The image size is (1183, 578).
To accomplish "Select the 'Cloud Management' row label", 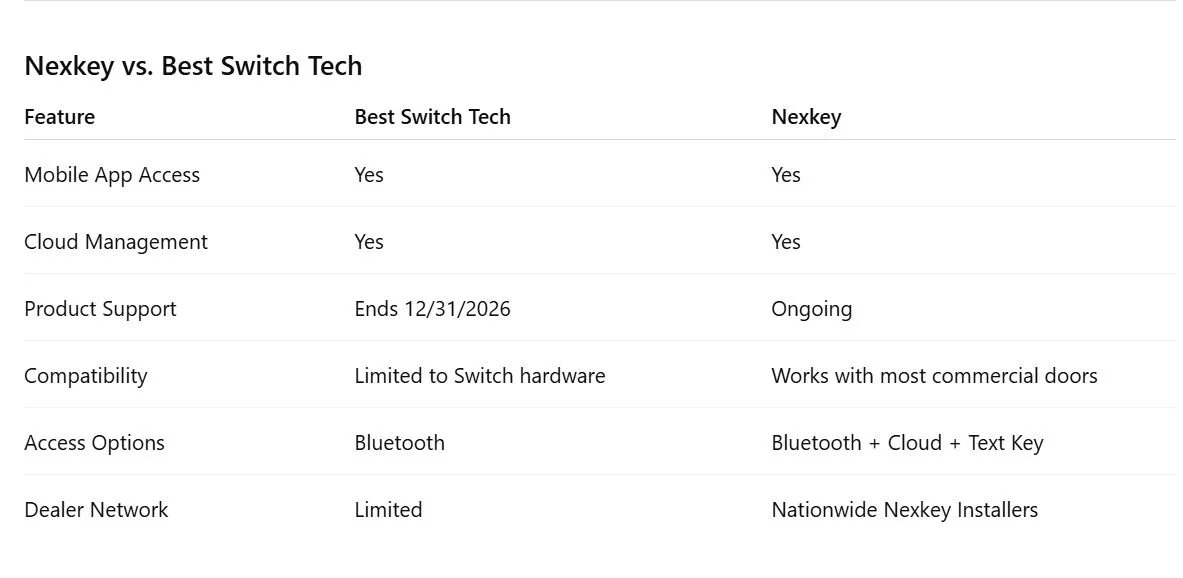I will tap(115, 242).
